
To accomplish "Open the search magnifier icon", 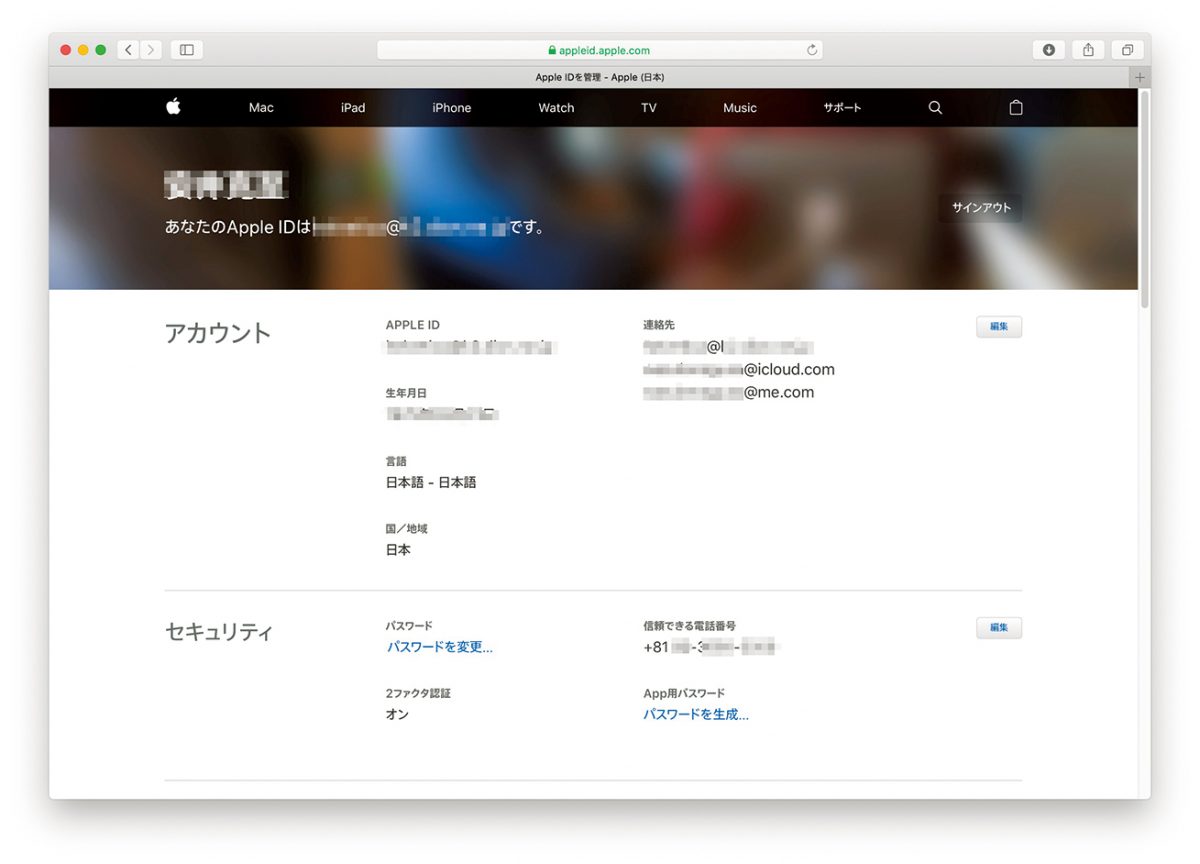I will tap(935, 108).
